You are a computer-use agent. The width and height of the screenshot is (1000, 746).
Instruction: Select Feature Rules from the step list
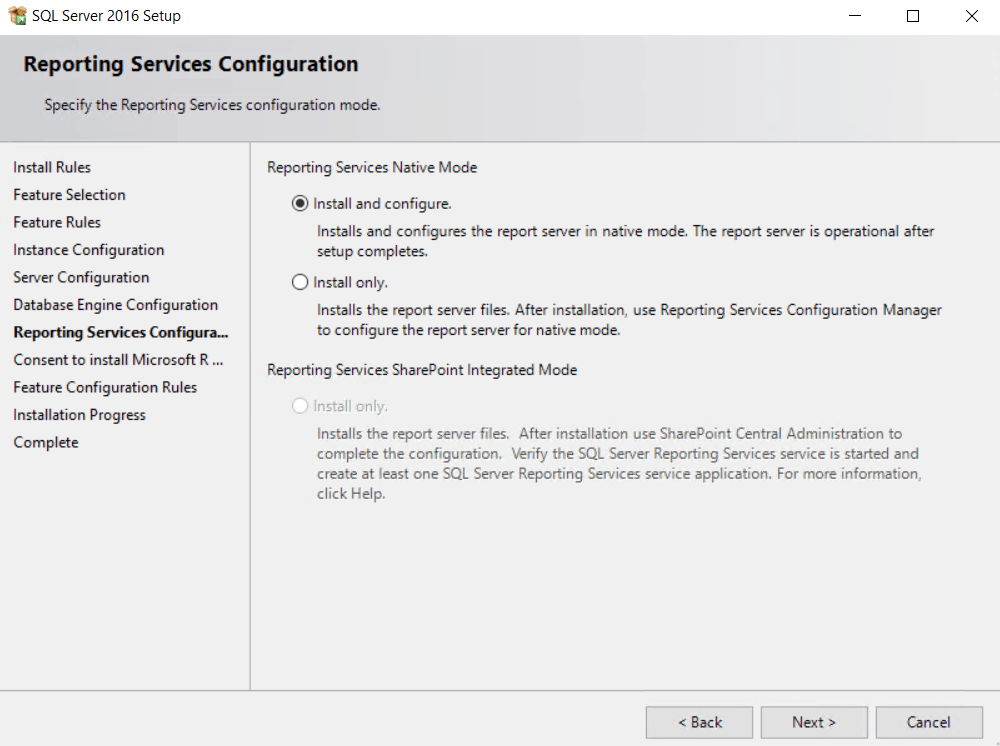(56, 222)
